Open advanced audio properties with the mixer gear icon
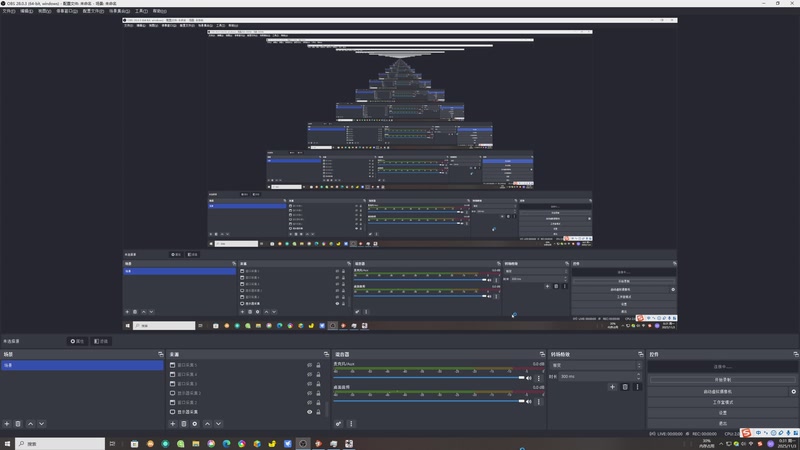 [x=338, y=423]
